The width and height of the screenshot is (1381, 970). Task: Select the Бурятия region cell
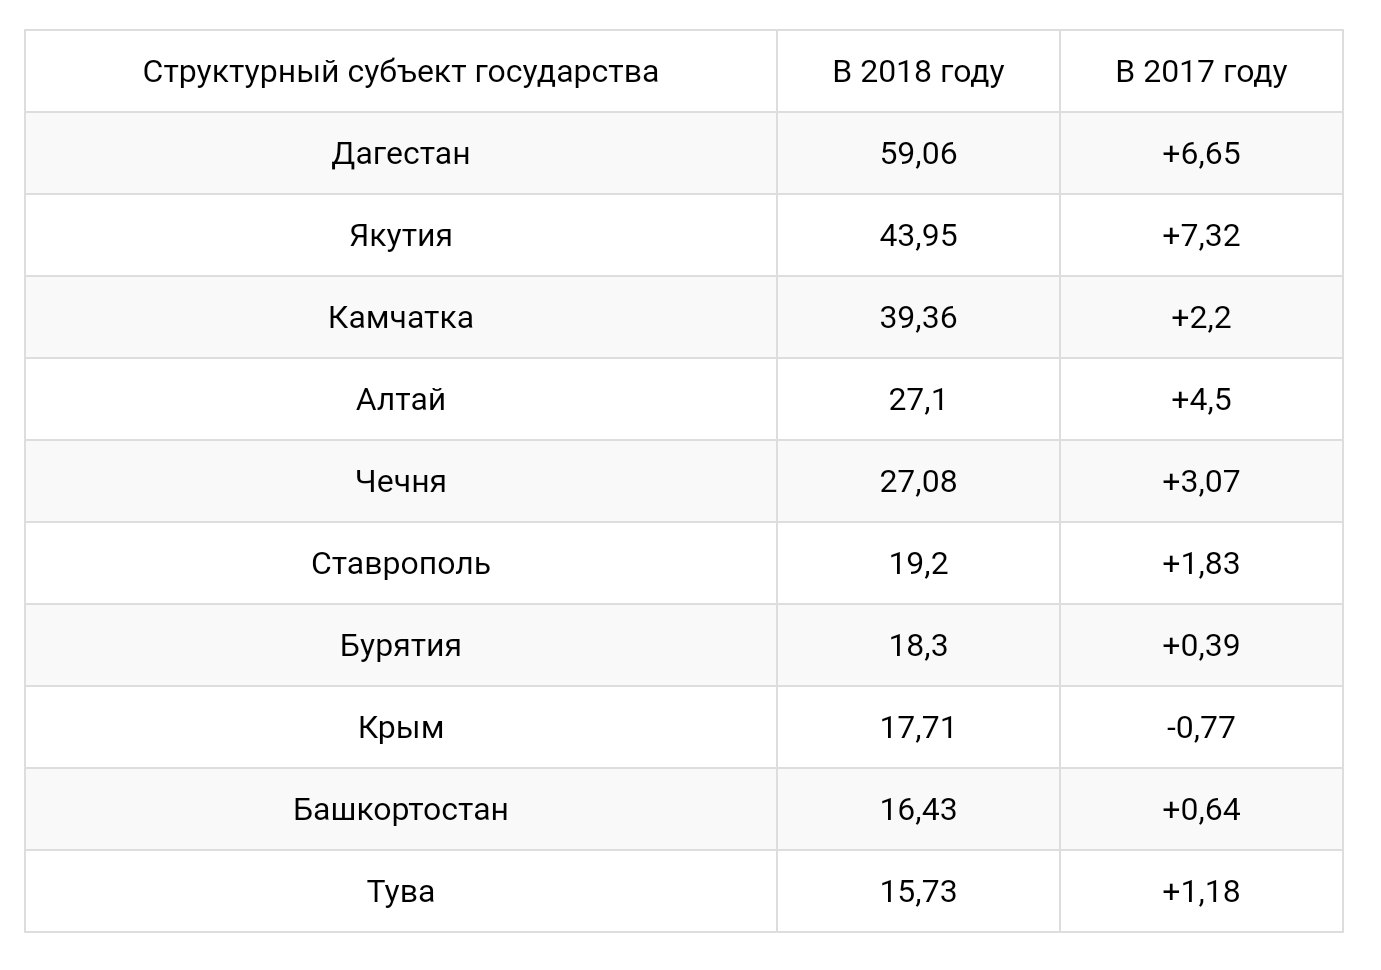point(401,645)
